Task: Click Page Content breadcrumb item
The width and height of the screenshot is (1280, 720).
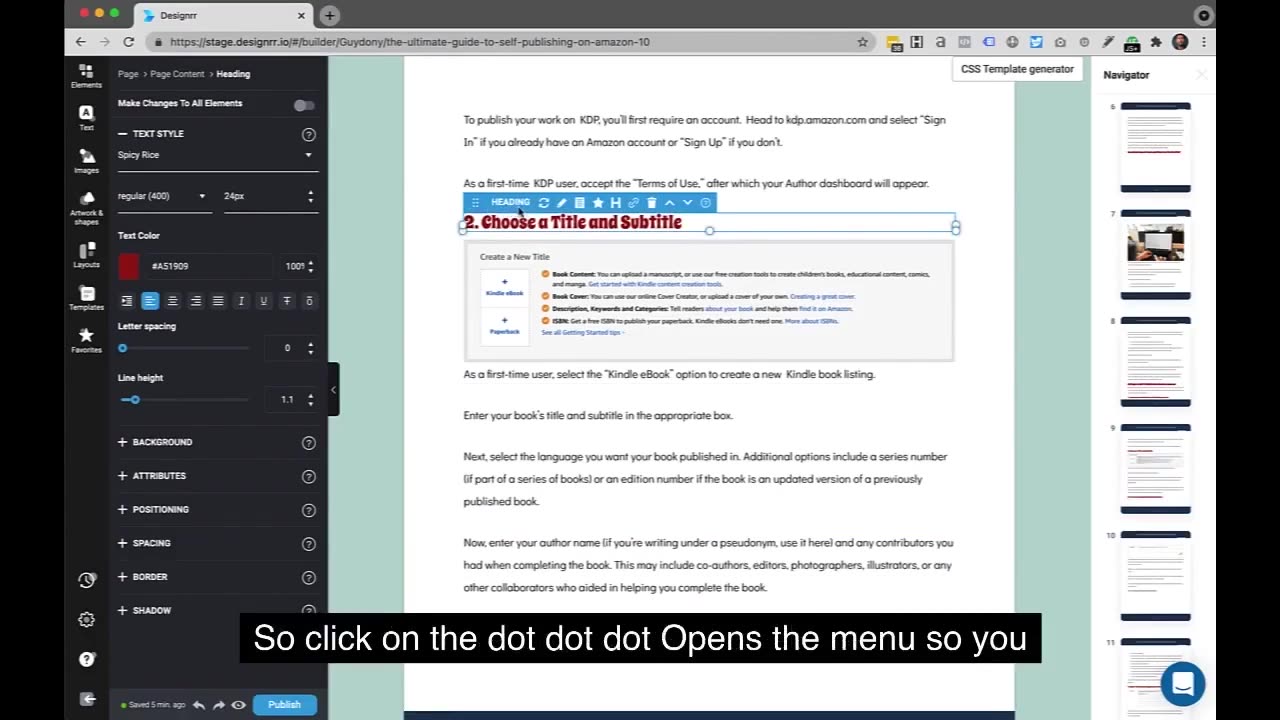Action: tap(177, 74)
